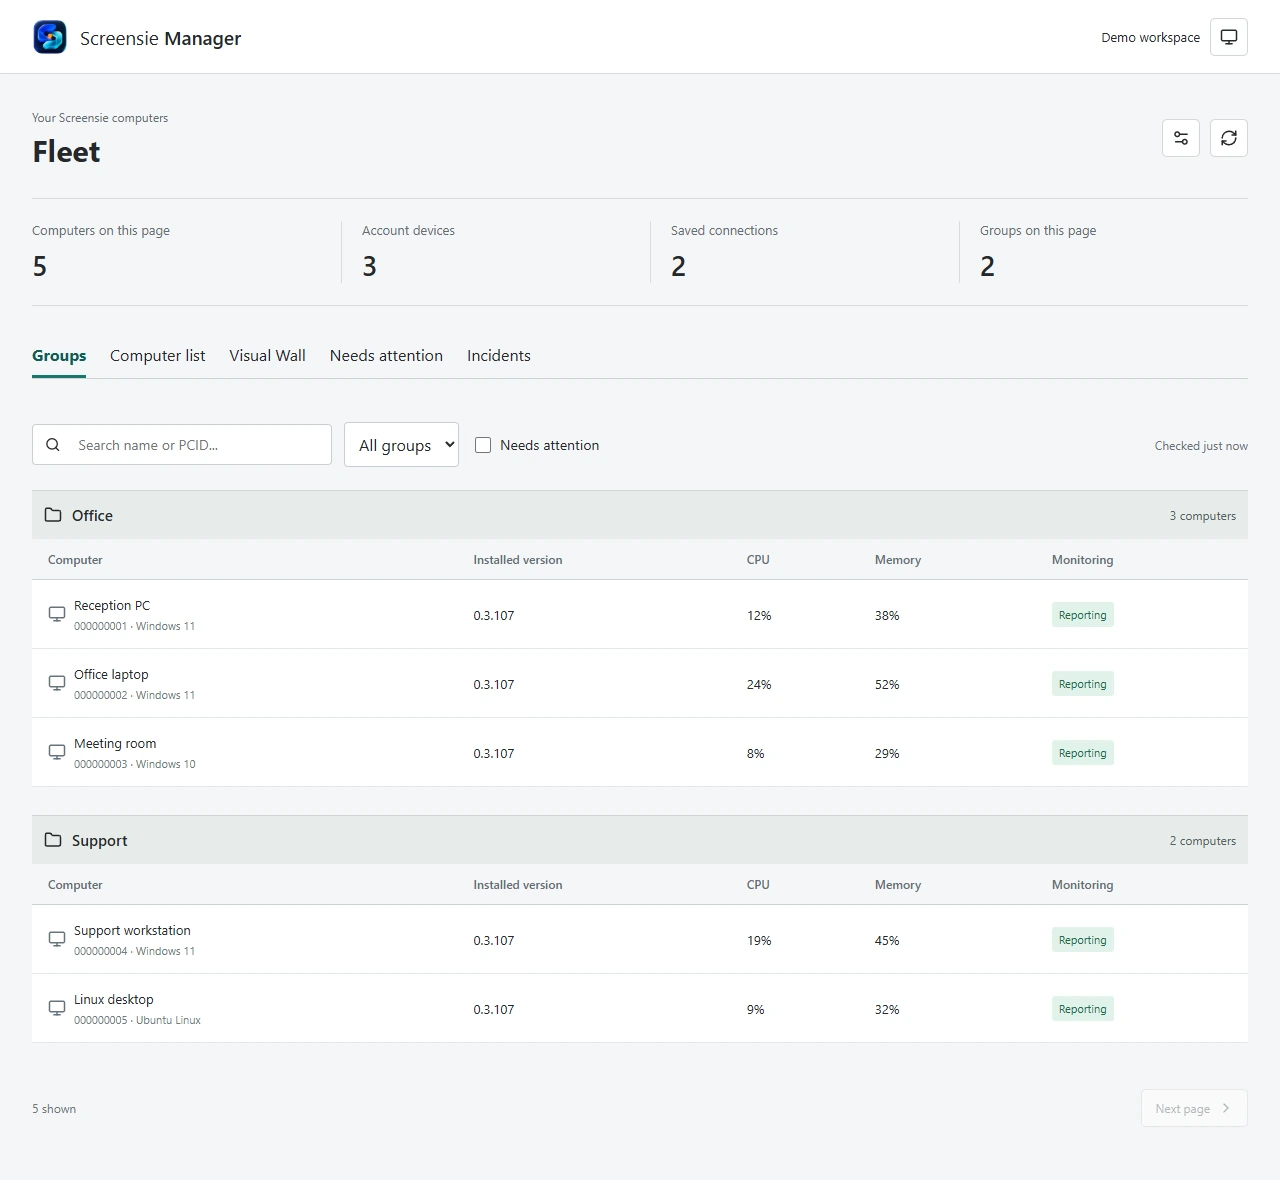Click the Account devices stat value 3
This screenshot has width=1280, height=1180.
click(369, 266)
